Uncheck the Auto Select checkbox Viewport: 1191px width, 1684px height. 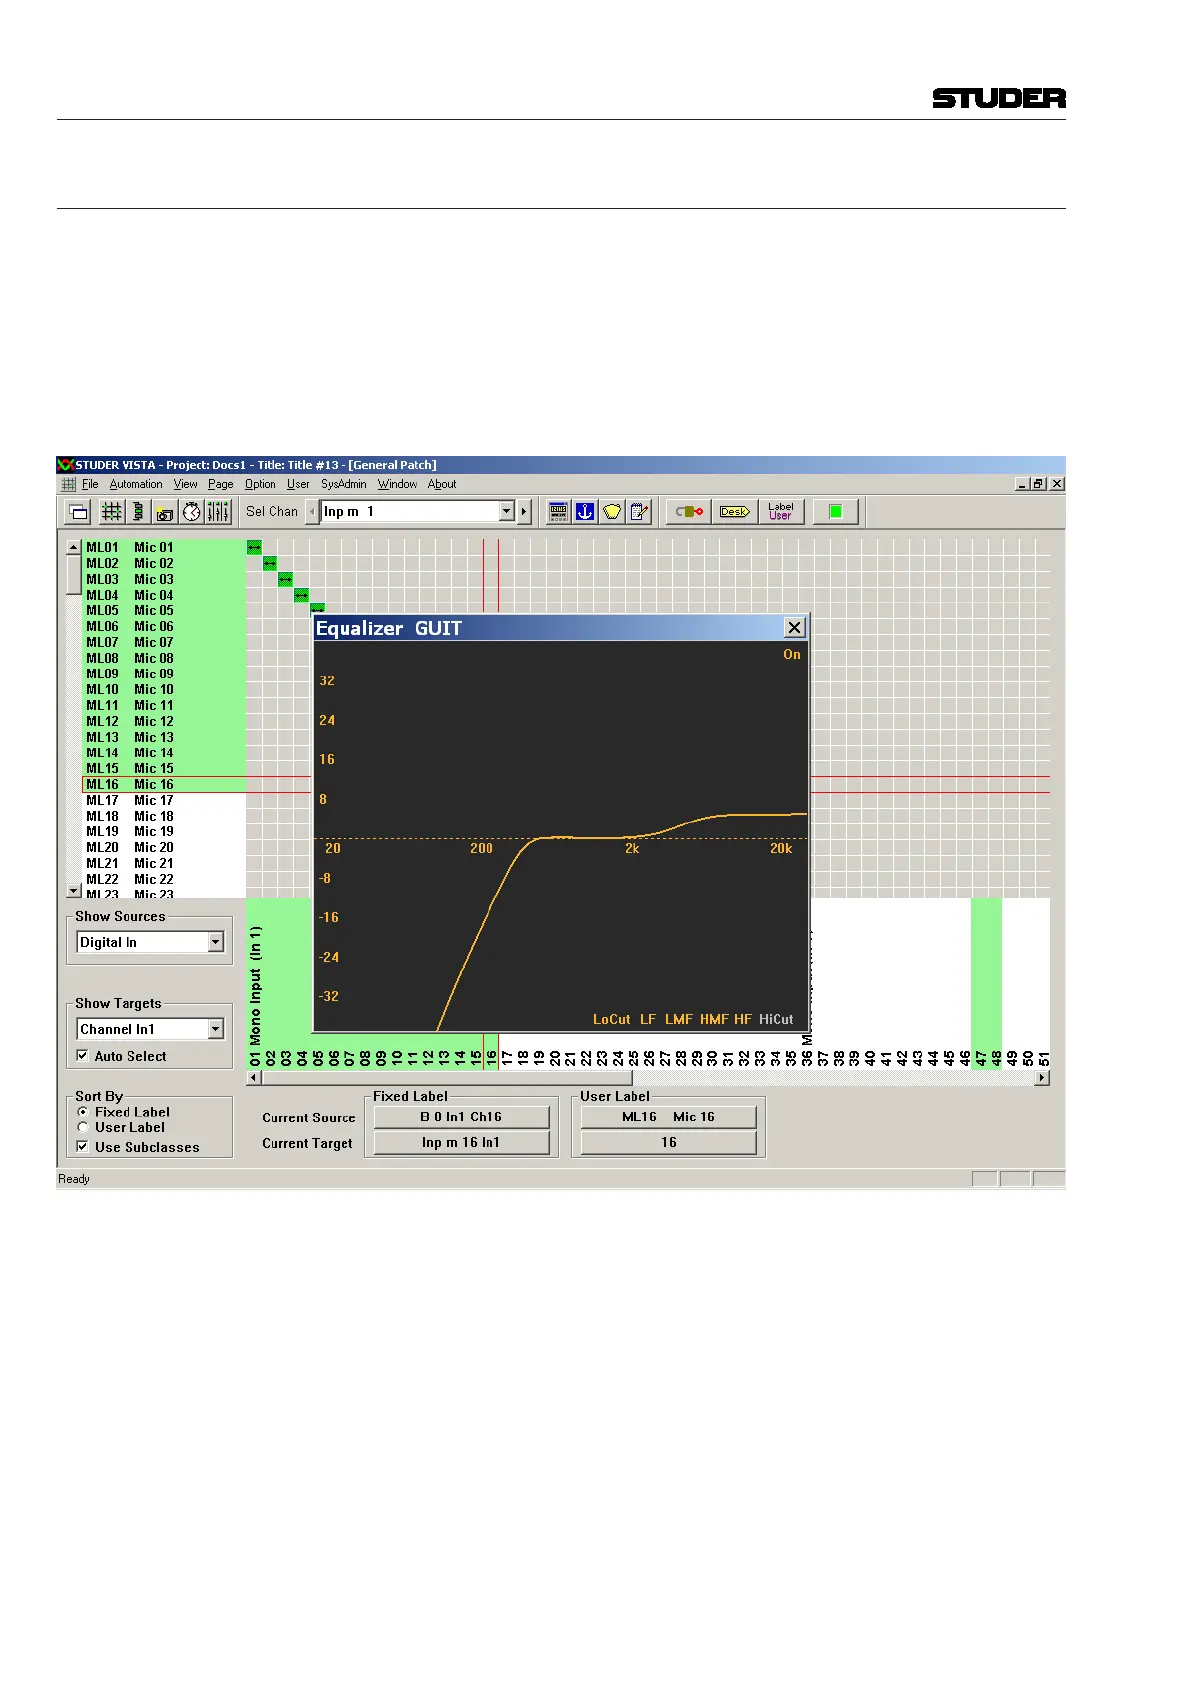82,1055
